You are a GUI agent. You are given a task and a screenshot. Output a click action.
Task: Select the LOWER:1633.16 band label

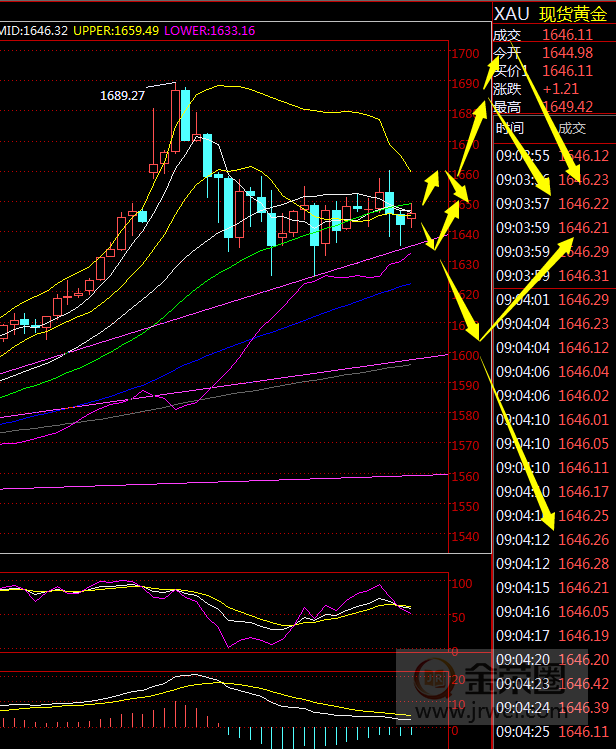pyautogui.click(x=209, y=31)
